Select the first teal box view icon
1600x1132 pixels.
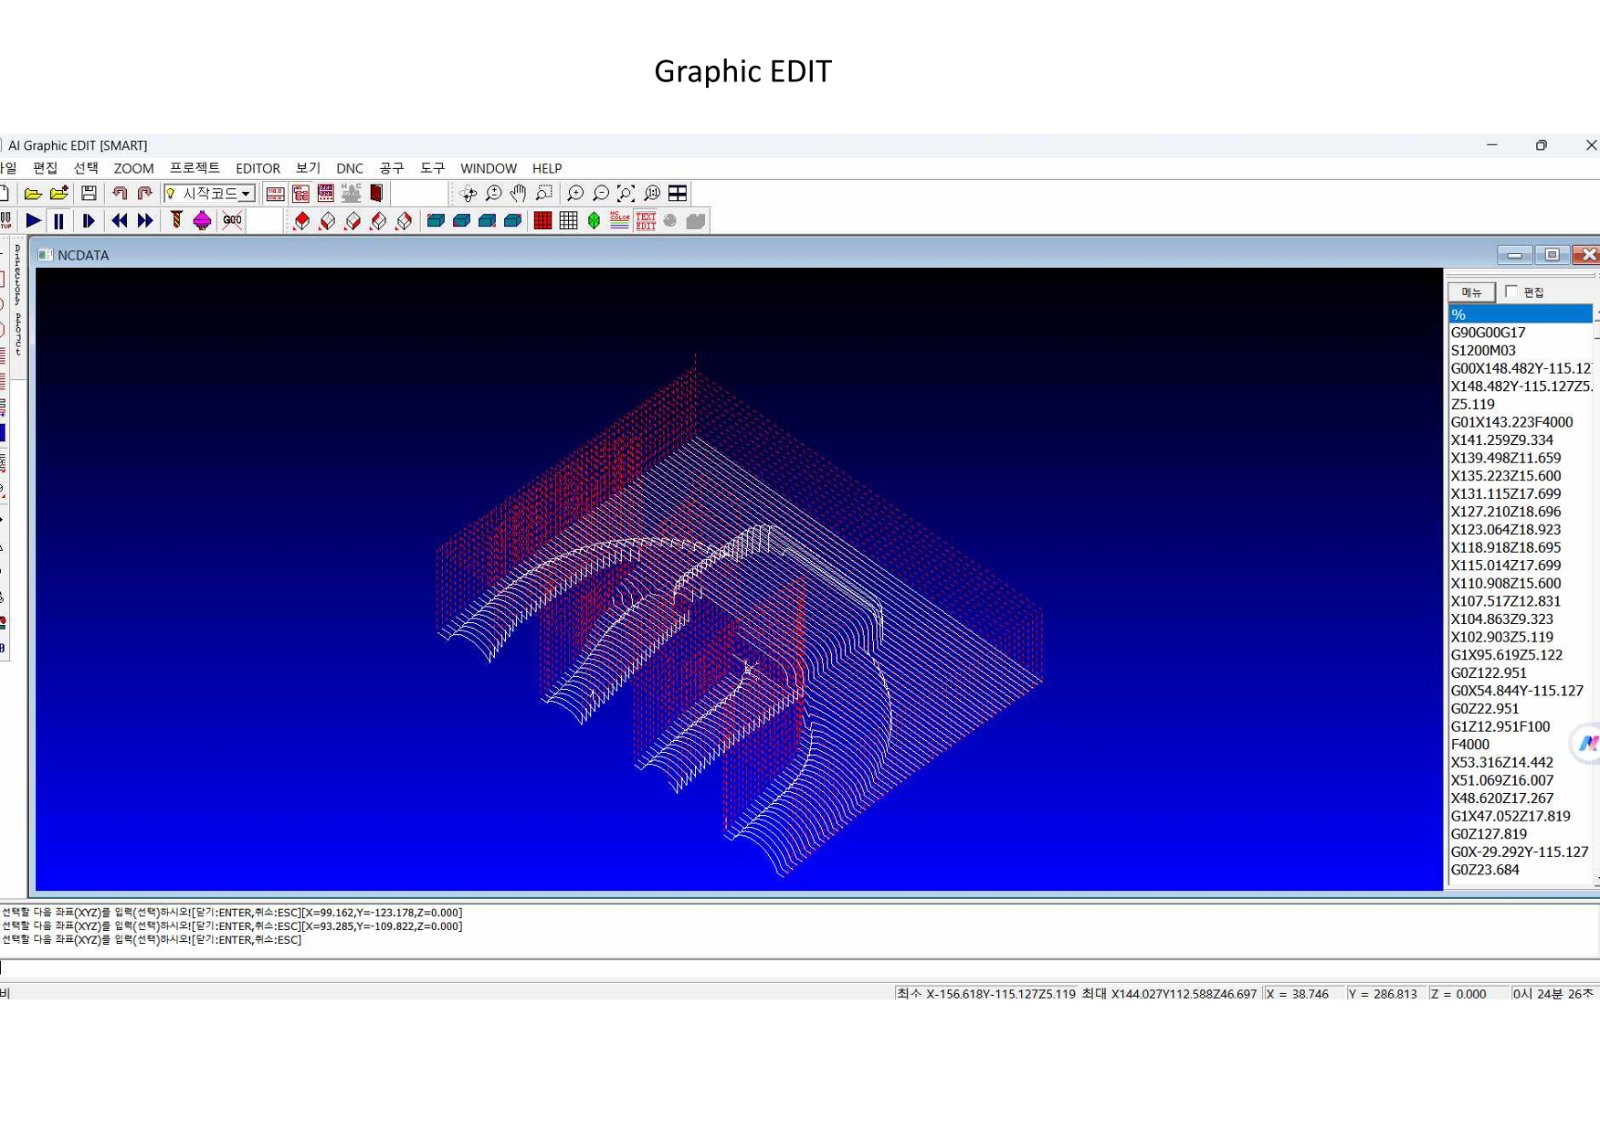click(x=436, y=220)
